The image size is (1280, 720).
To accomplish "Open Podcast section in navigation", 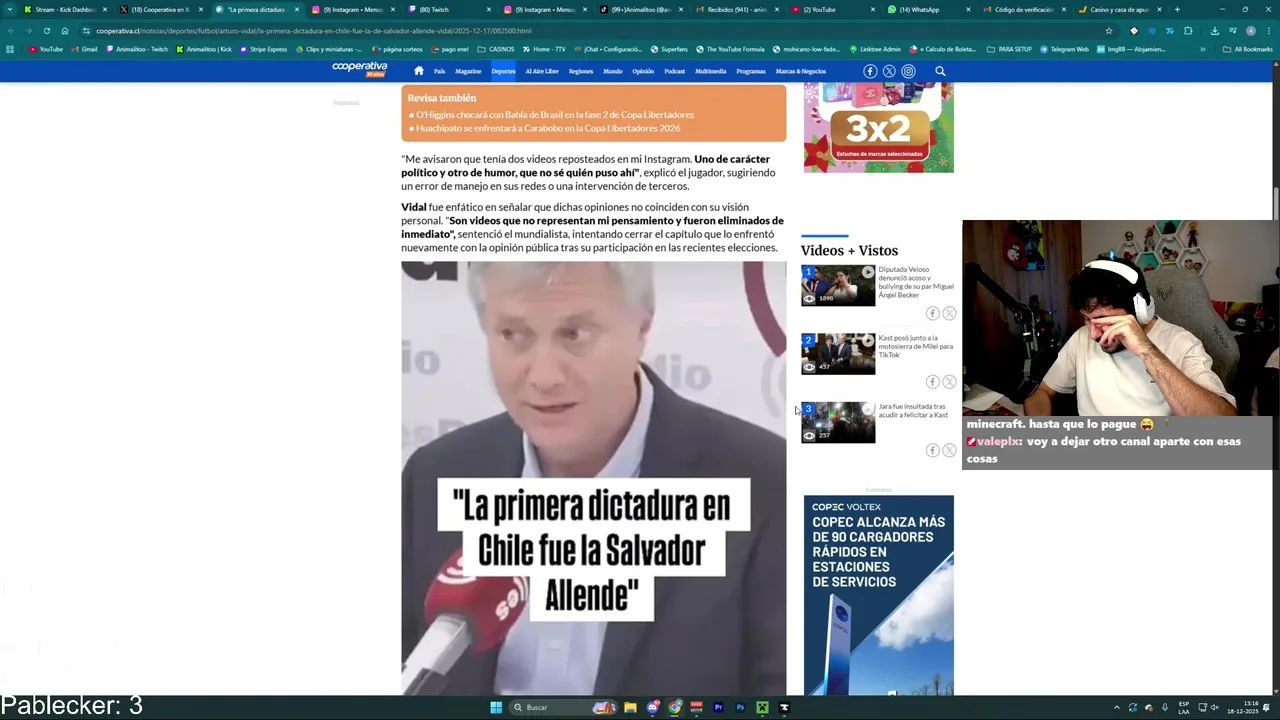I will (x=675, y=71).
